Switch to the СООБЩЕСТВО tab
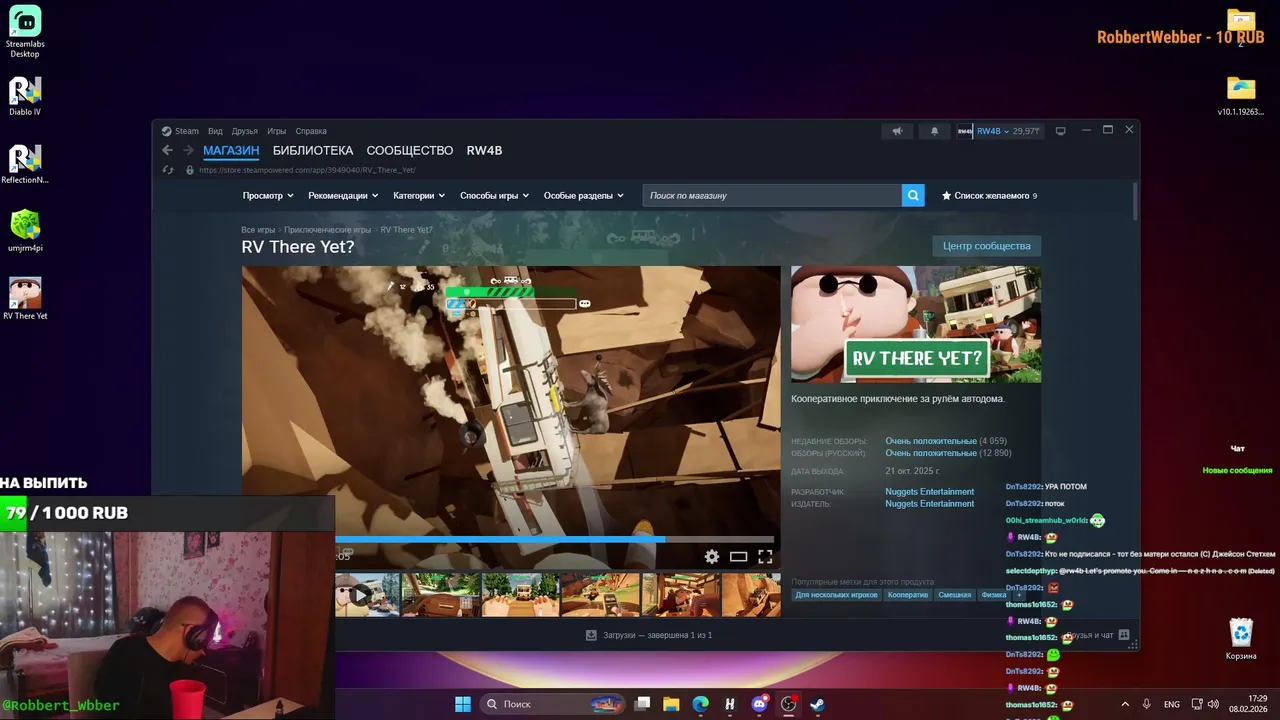Screen dimensions: 1280x720 pos(410,150)
